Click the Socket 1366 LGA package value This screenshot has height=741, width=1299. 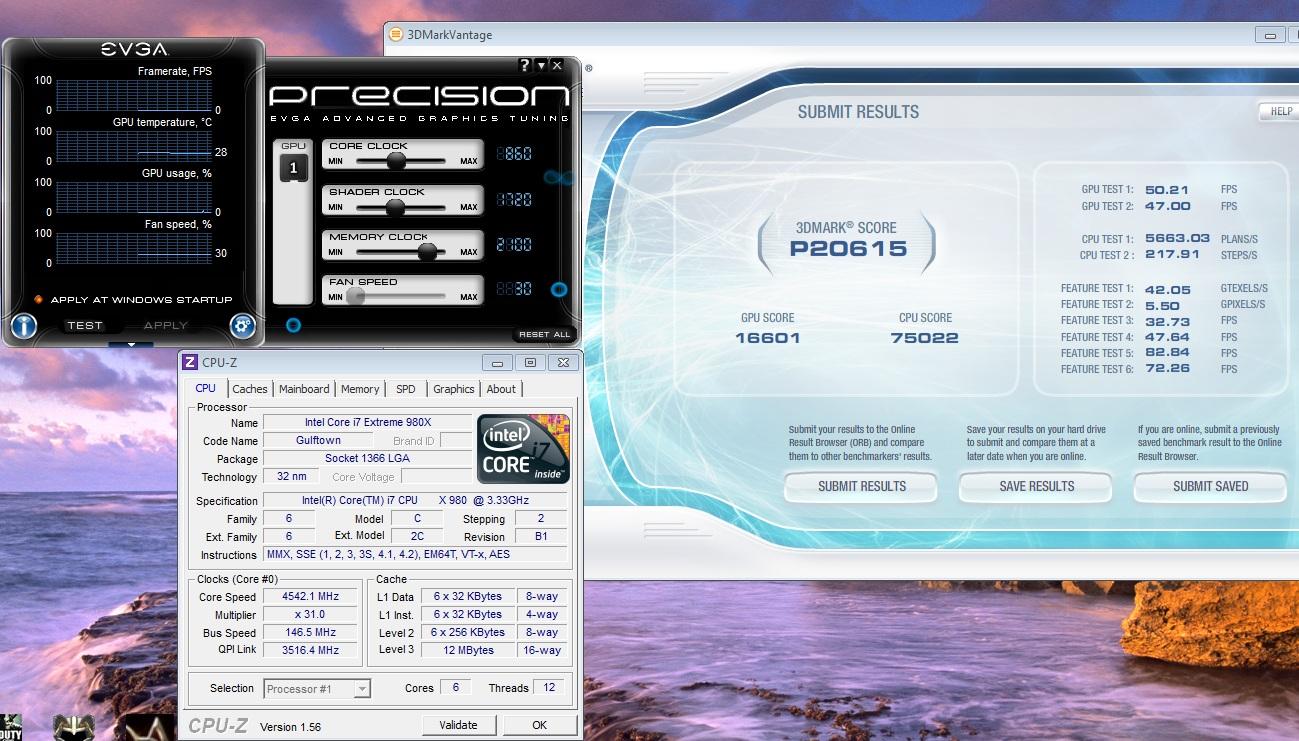click(x=367, y=458)
